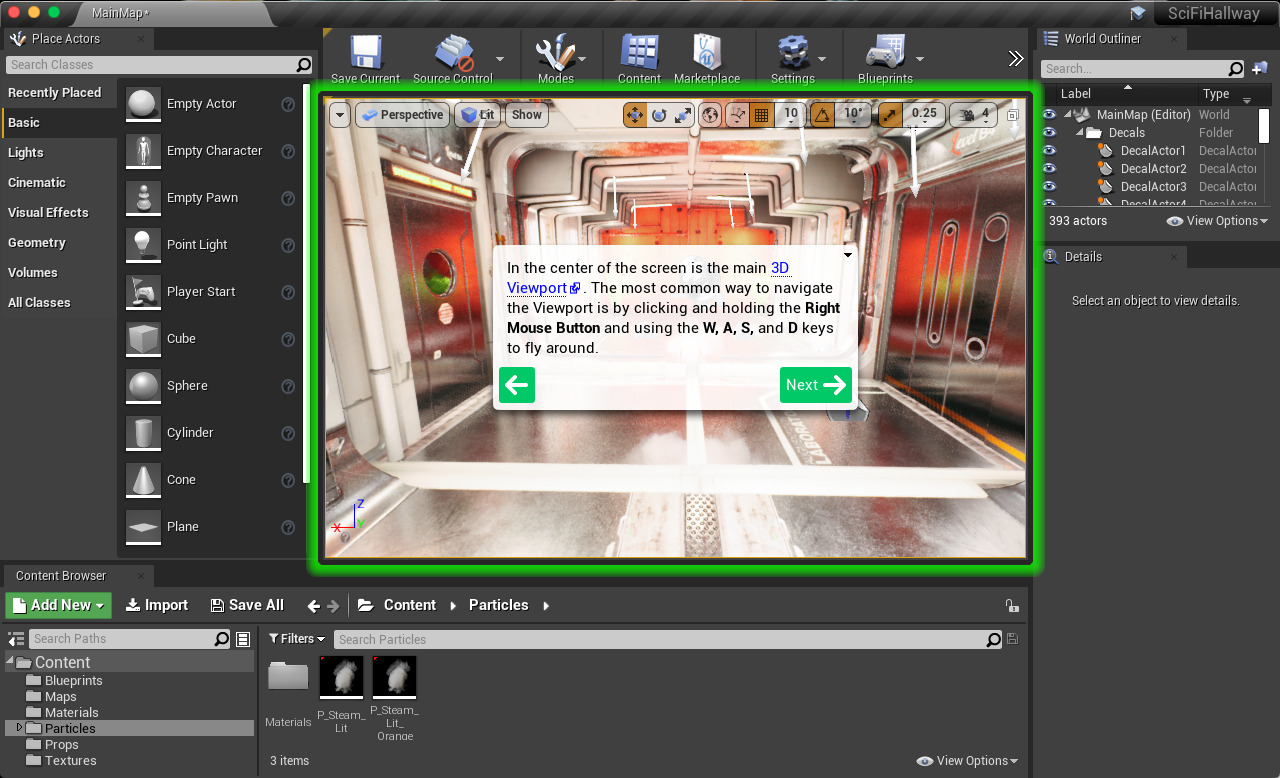Switch to the Visual Effects category

pos(48,213)
